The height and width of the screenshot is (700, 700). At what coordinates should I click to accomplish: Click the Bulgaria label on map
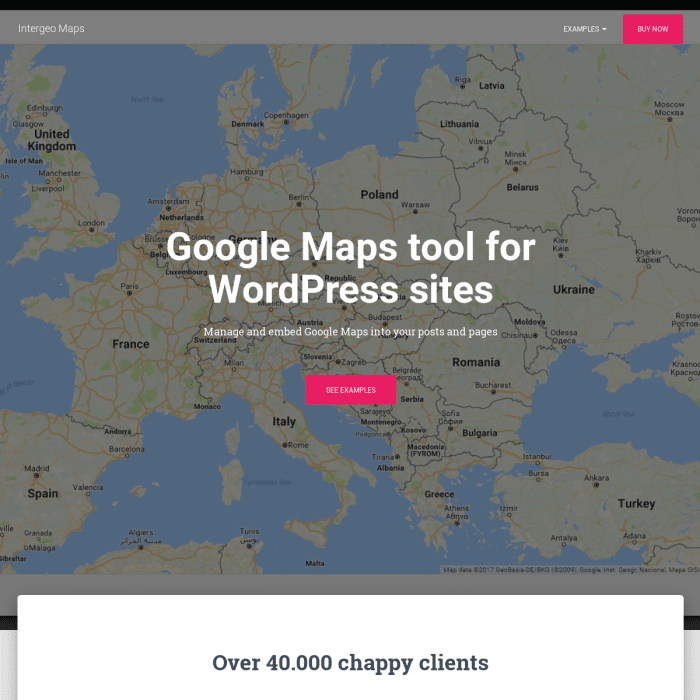coord(479,433)
